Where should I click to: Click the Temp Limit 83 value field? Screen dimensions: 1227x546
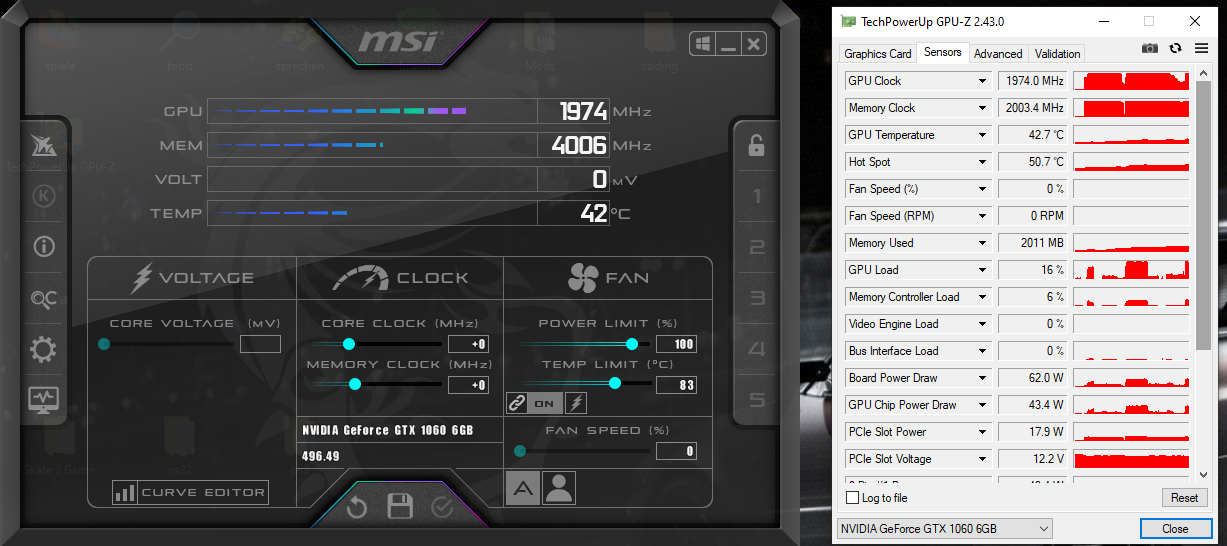click(x=676, y=385)
